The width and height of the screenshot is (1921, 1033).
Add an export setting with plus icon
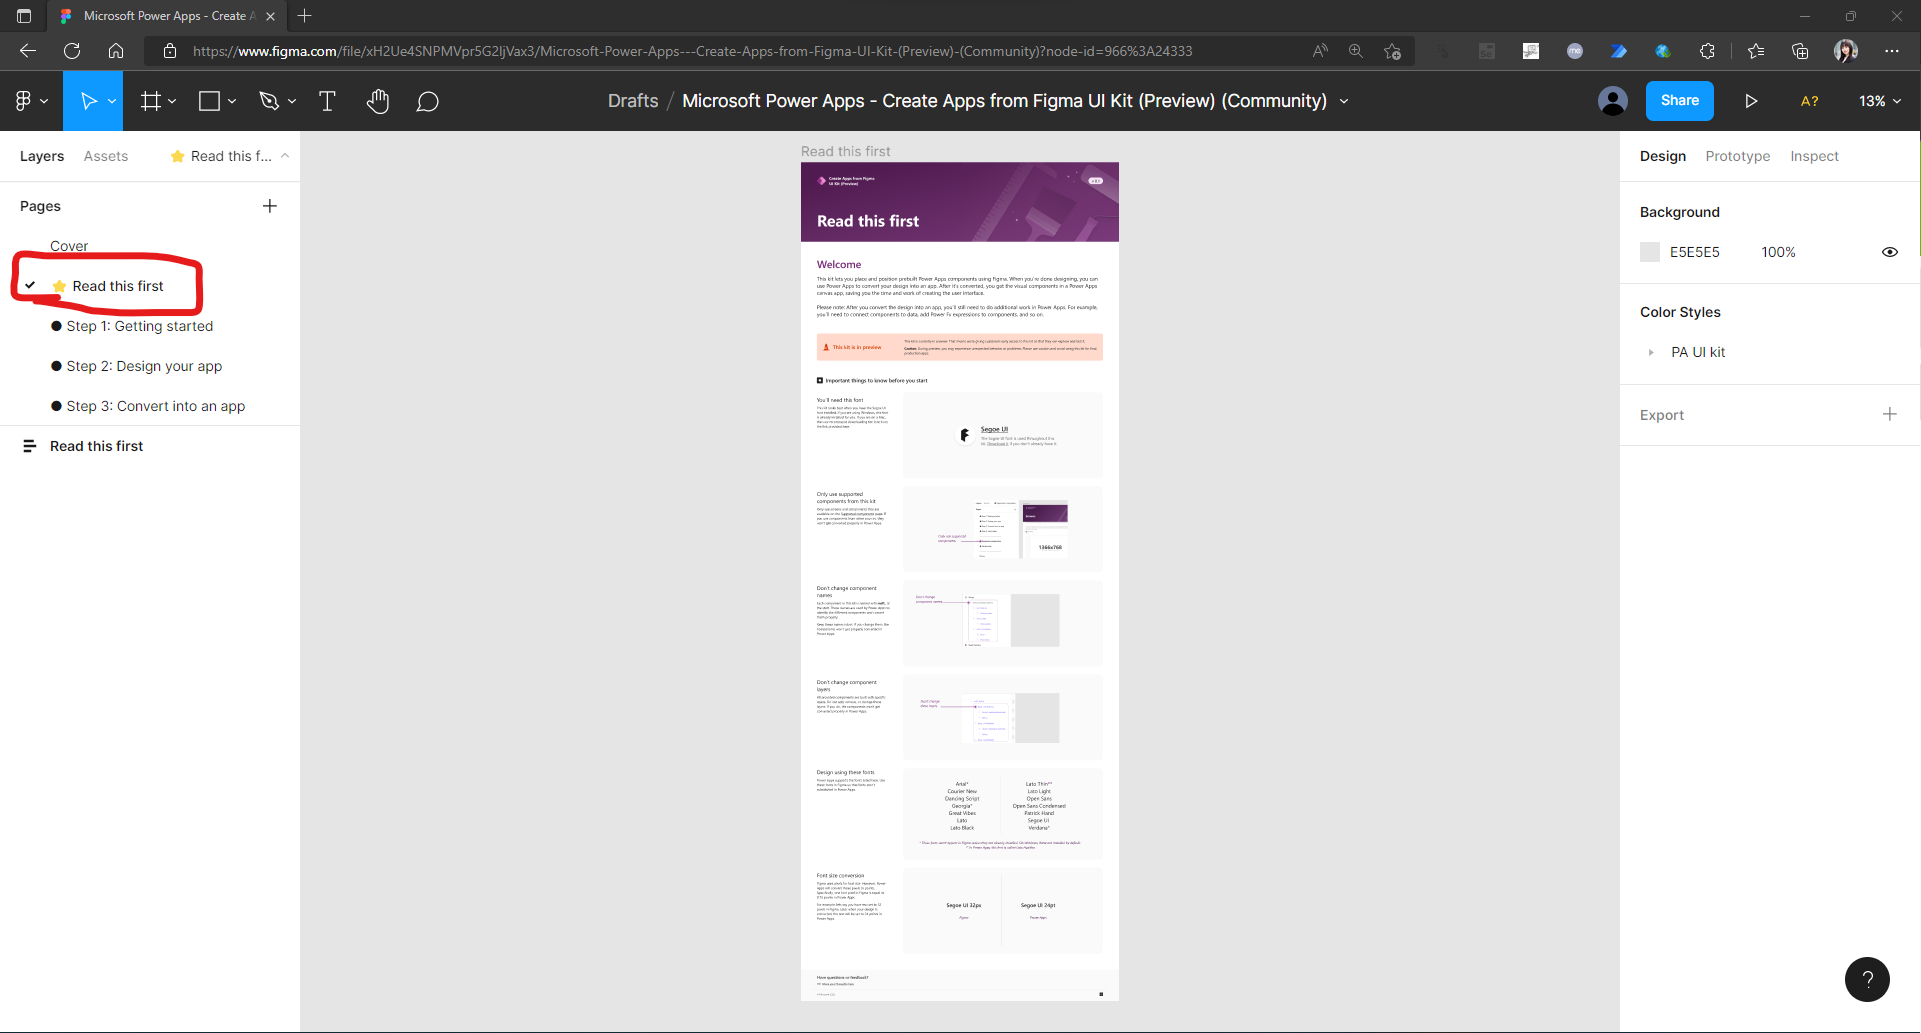click(1890, 414)
